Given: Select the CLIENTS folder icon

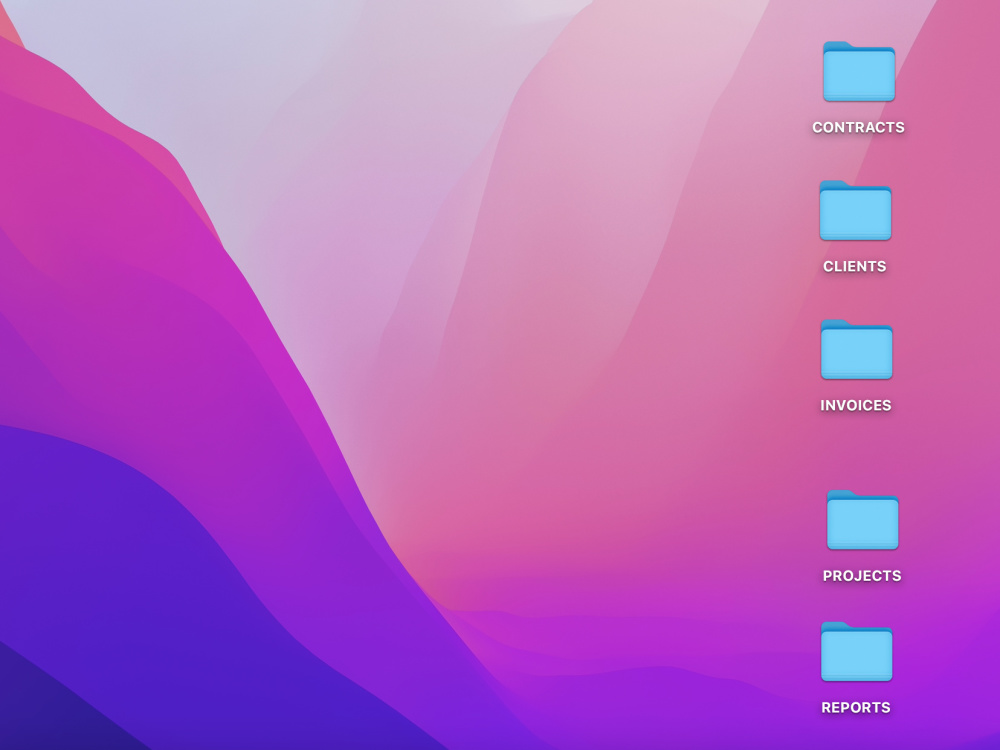Looking at the screenshot, I should [x=855, y=210].
